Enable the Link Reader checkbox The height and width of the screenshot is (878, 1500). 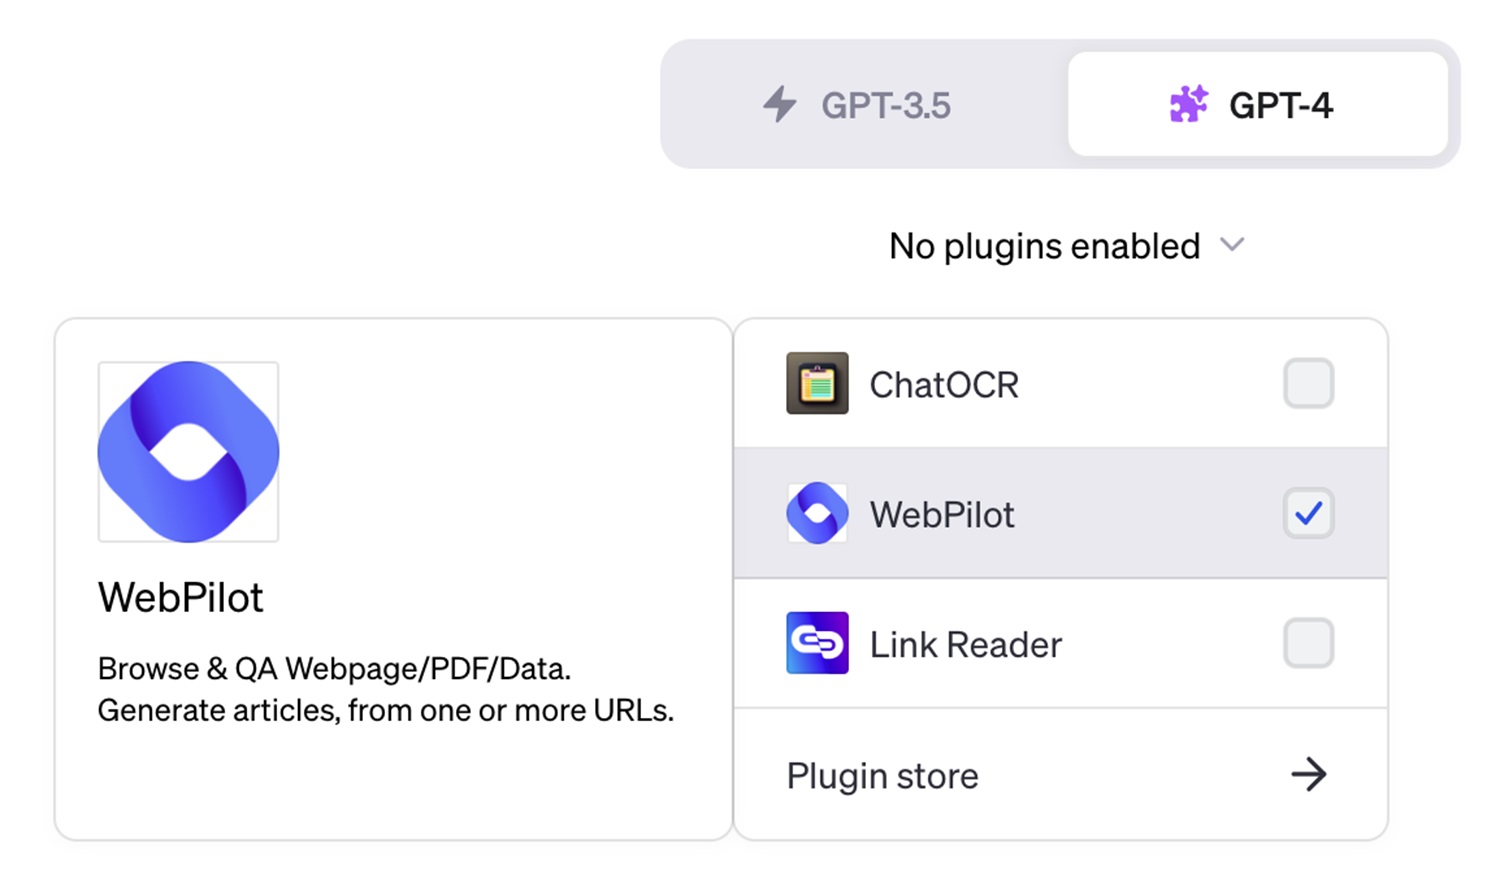coord(1308,643)
